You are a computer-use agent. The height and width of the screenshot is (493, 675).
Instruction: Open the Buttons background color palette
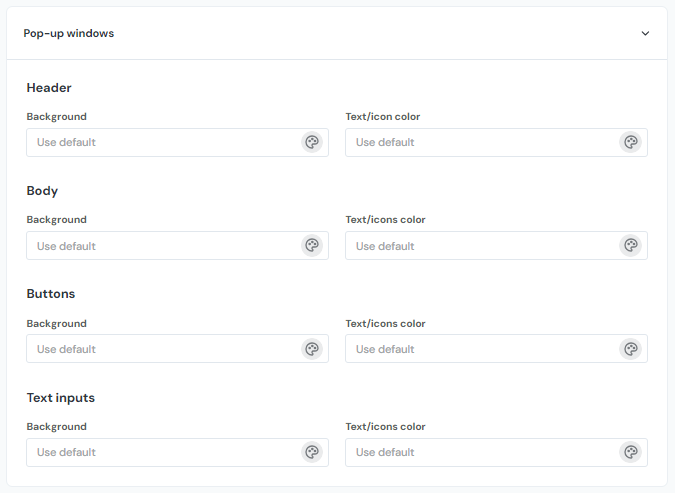pyautogui.click(x=312, y=349)
